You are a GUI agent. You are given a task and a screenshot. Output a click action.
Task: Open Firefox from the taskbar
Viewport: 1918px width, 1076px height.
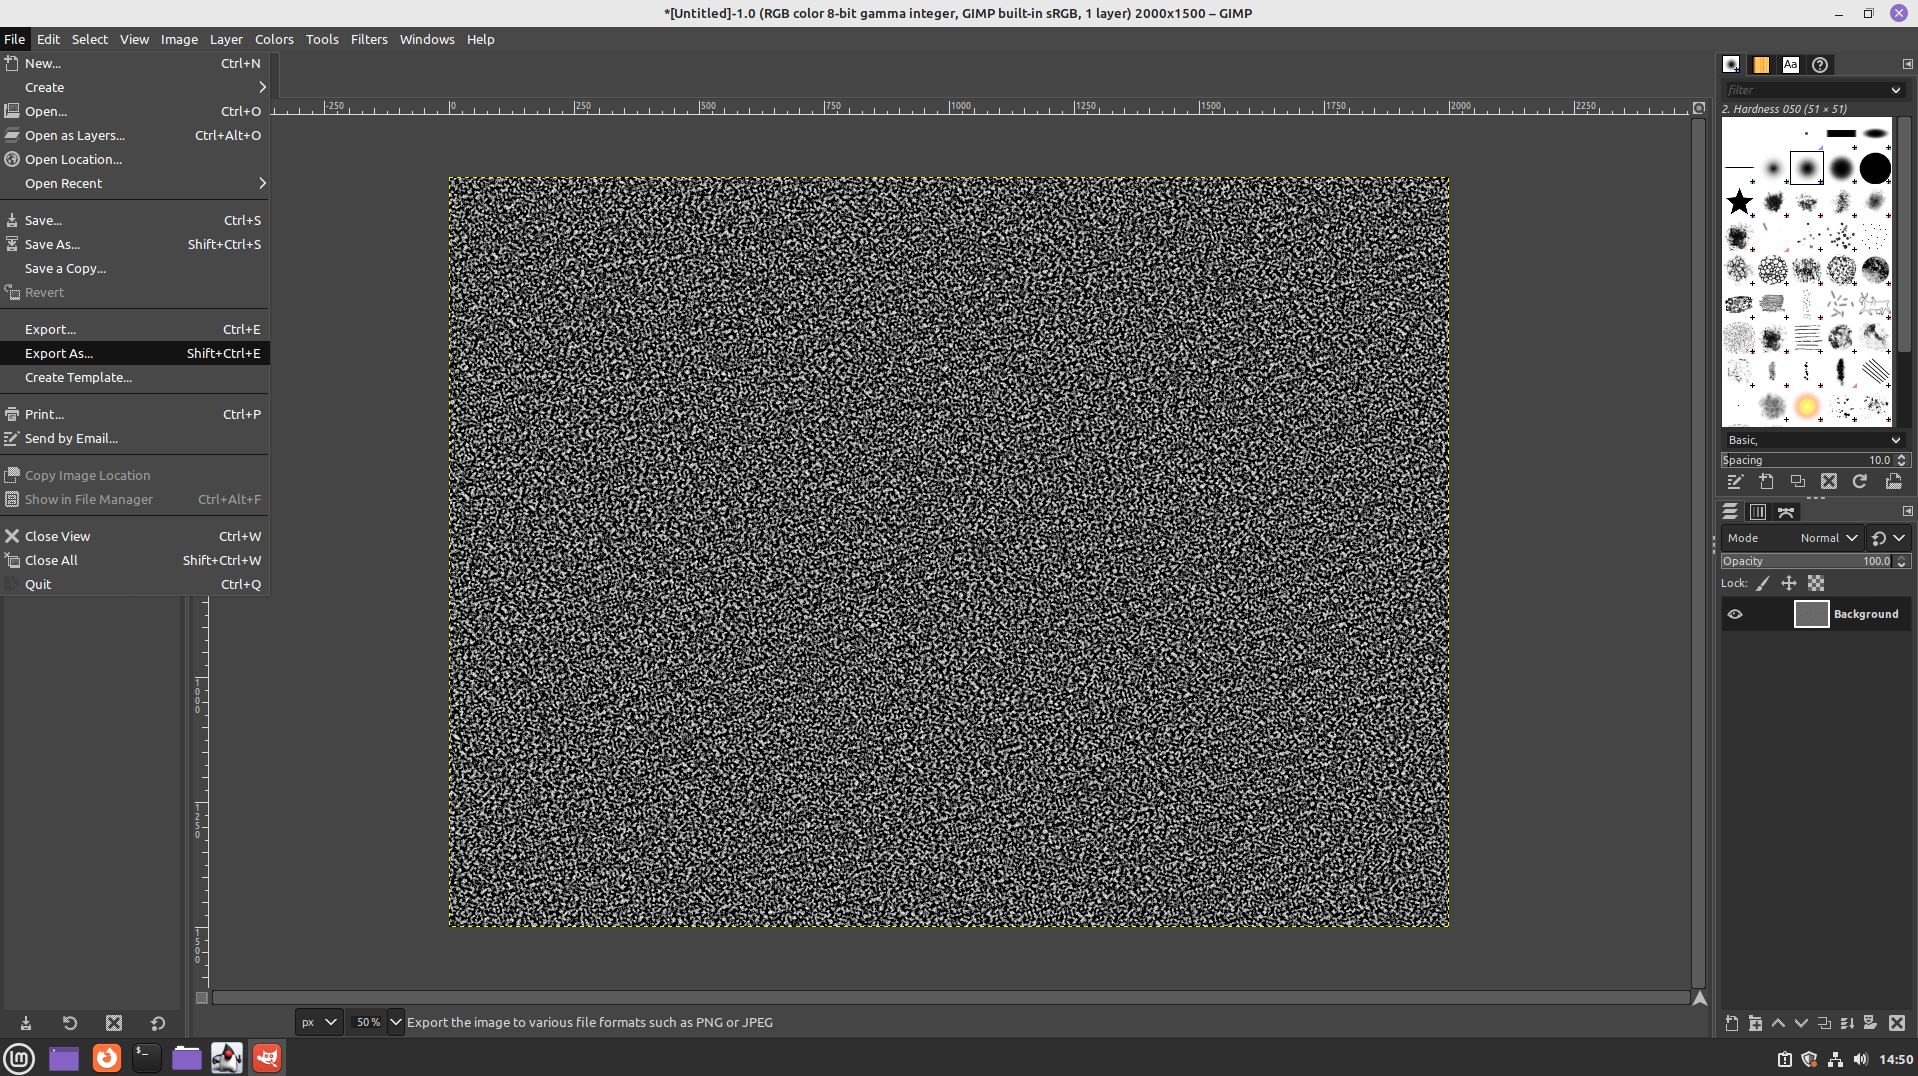[106, 1057]
